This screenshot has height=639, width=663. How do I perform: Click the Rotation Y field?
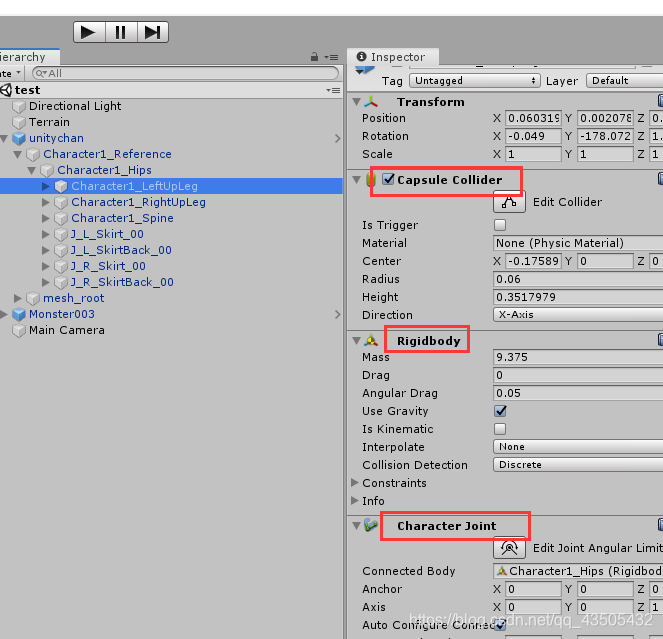605,136
